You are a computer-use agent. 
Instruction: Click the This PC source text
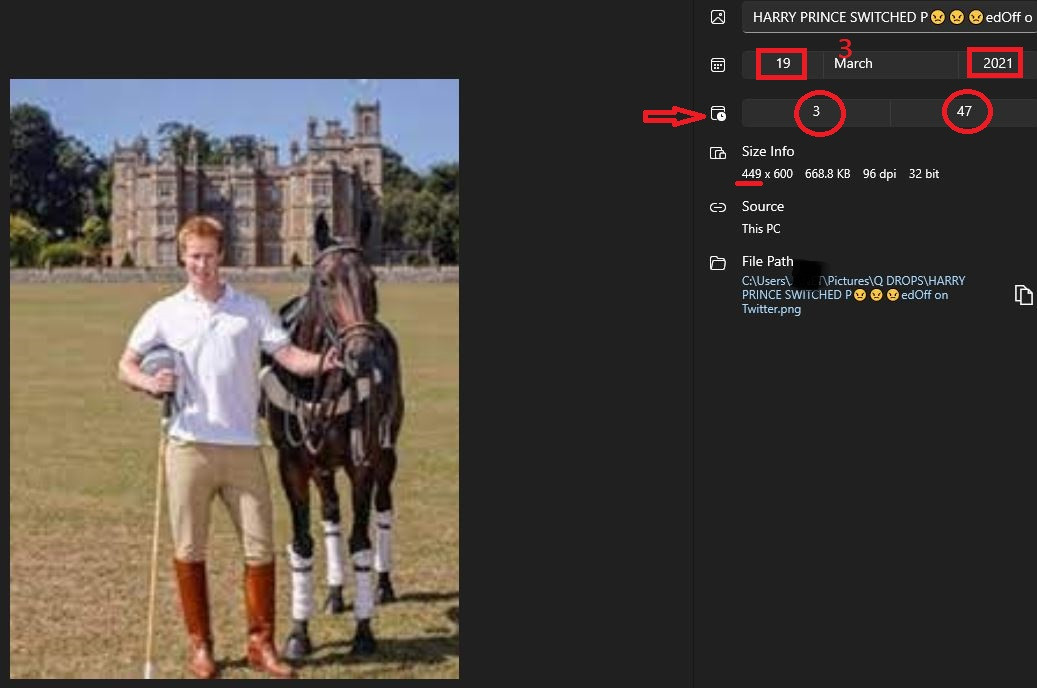coord(761,229)
